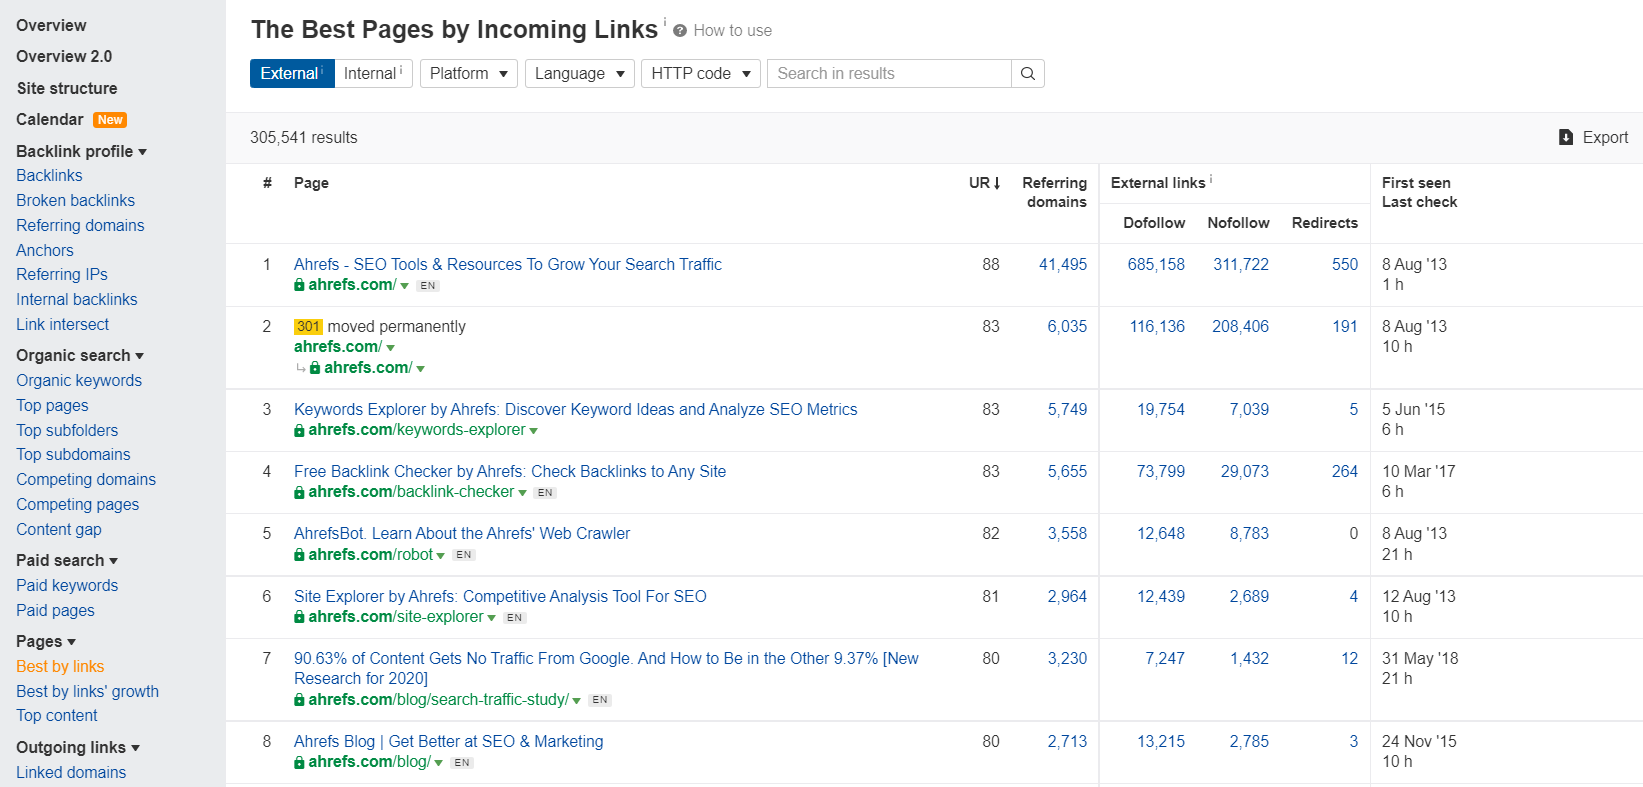Open the HTTP code dropdown filter
The width and height of the screenshot is (1643, 787).
(x=700, y=74)
